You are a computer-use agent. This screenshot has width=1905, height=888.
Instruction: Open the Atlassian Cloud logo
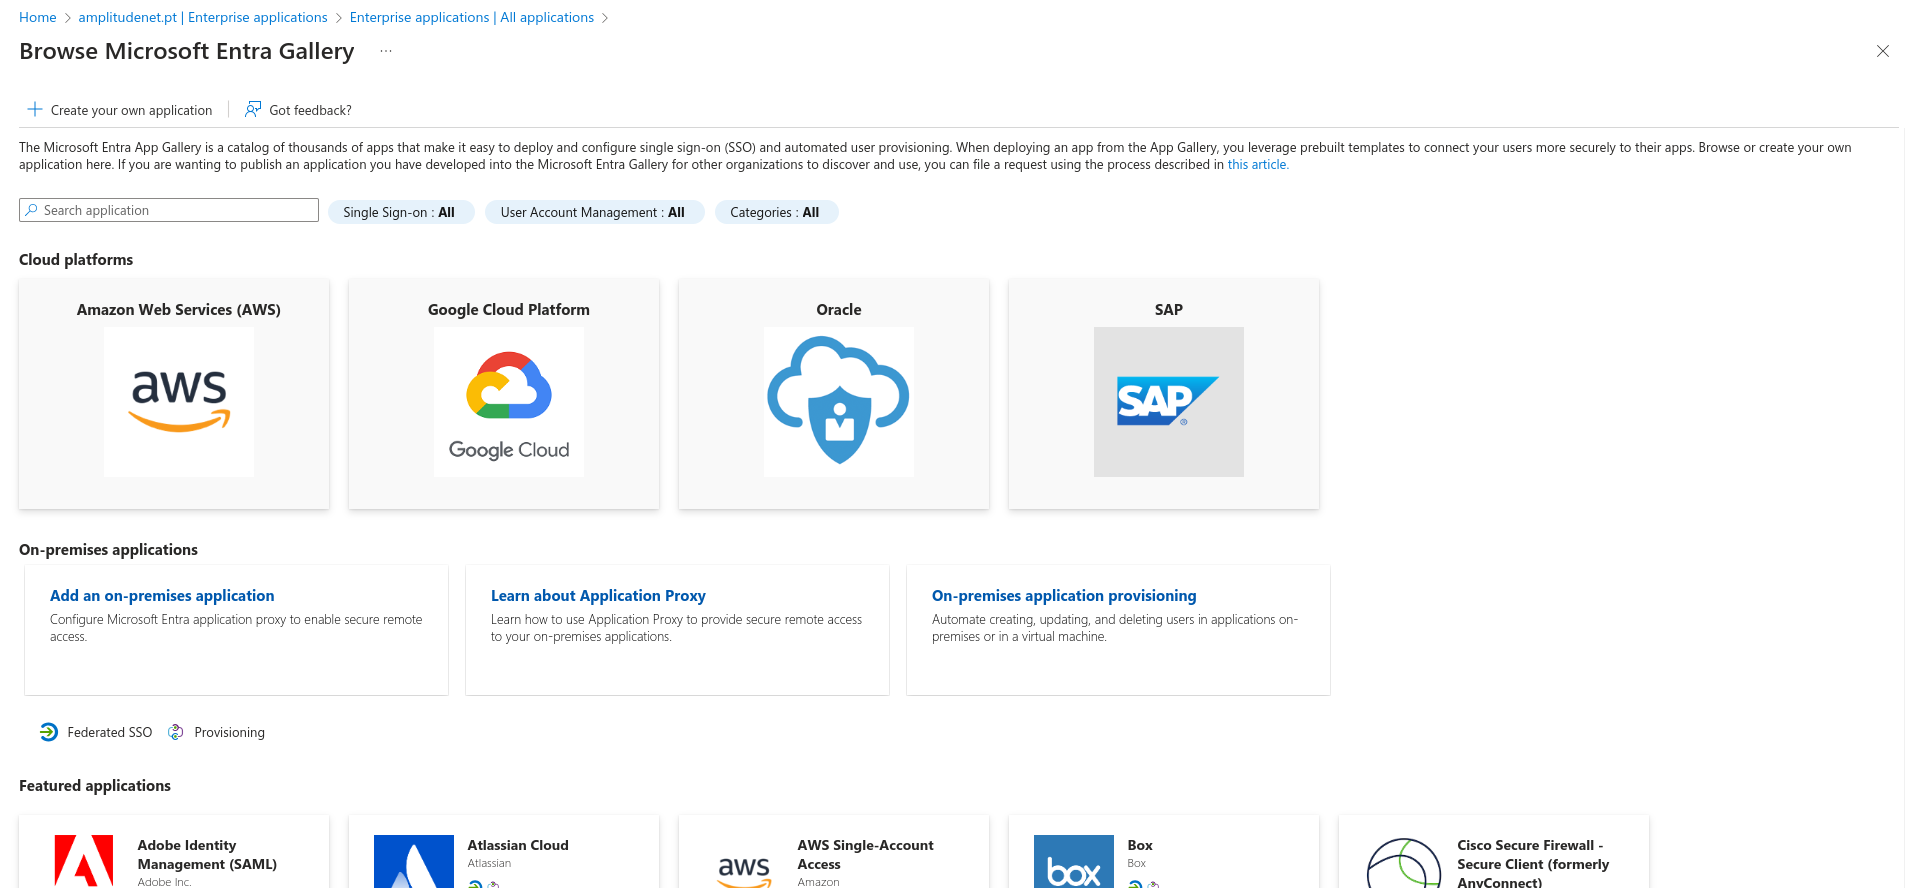tap(414, 862)
